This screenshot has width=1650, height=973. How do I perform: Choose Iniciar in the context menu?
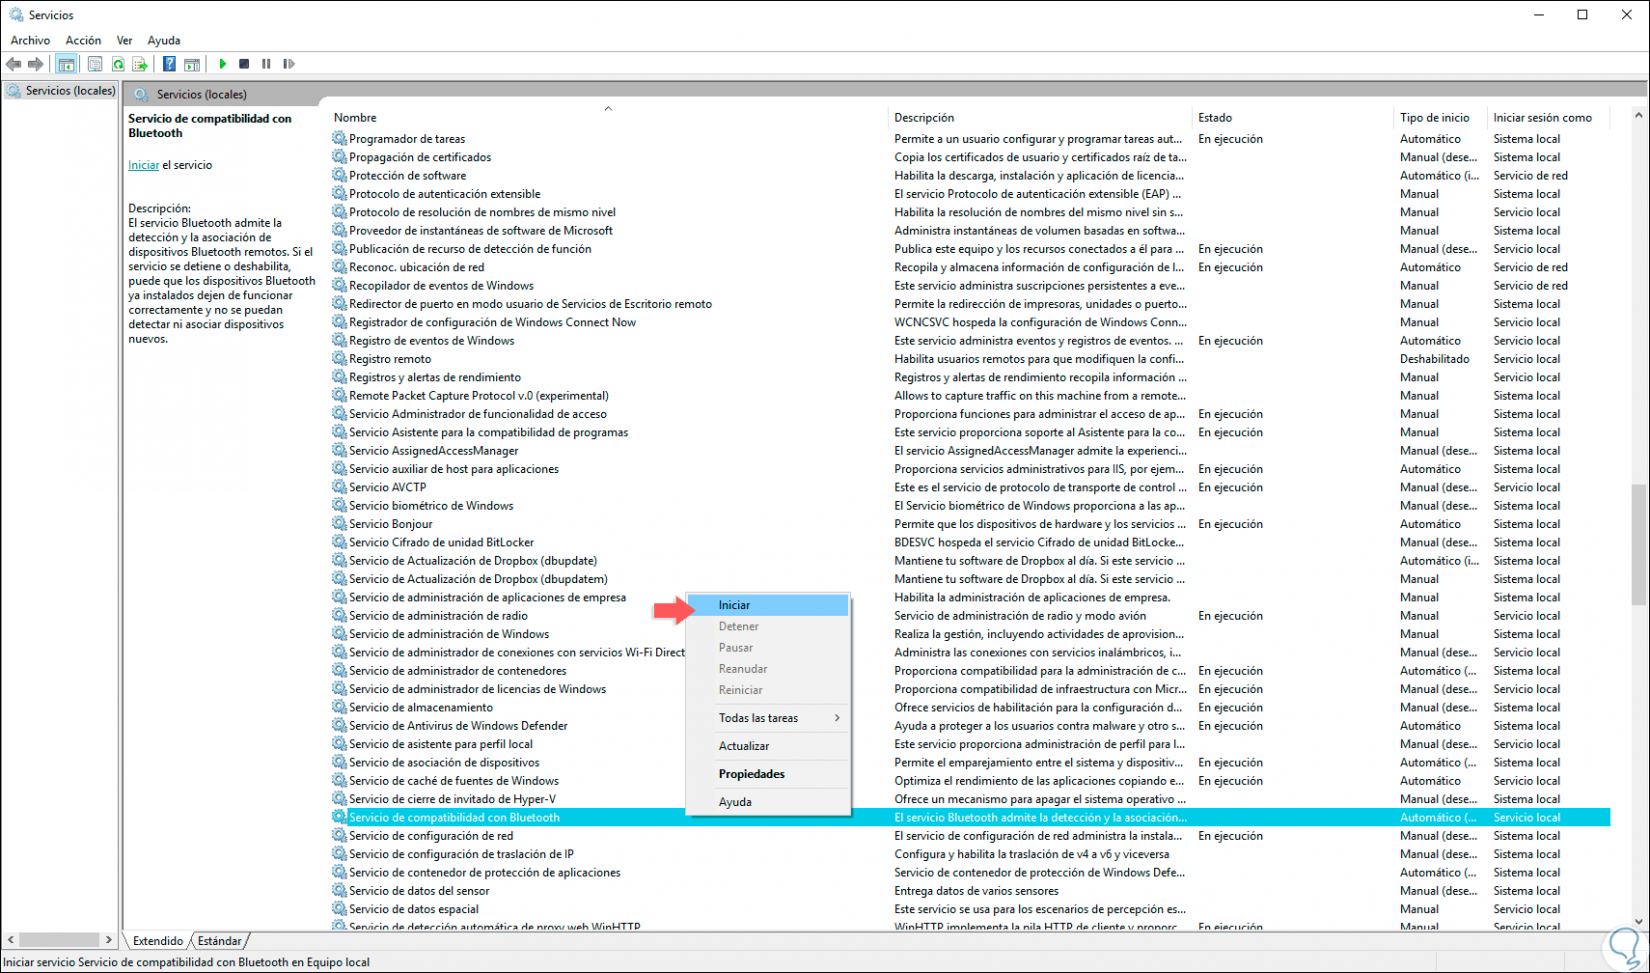768,605
